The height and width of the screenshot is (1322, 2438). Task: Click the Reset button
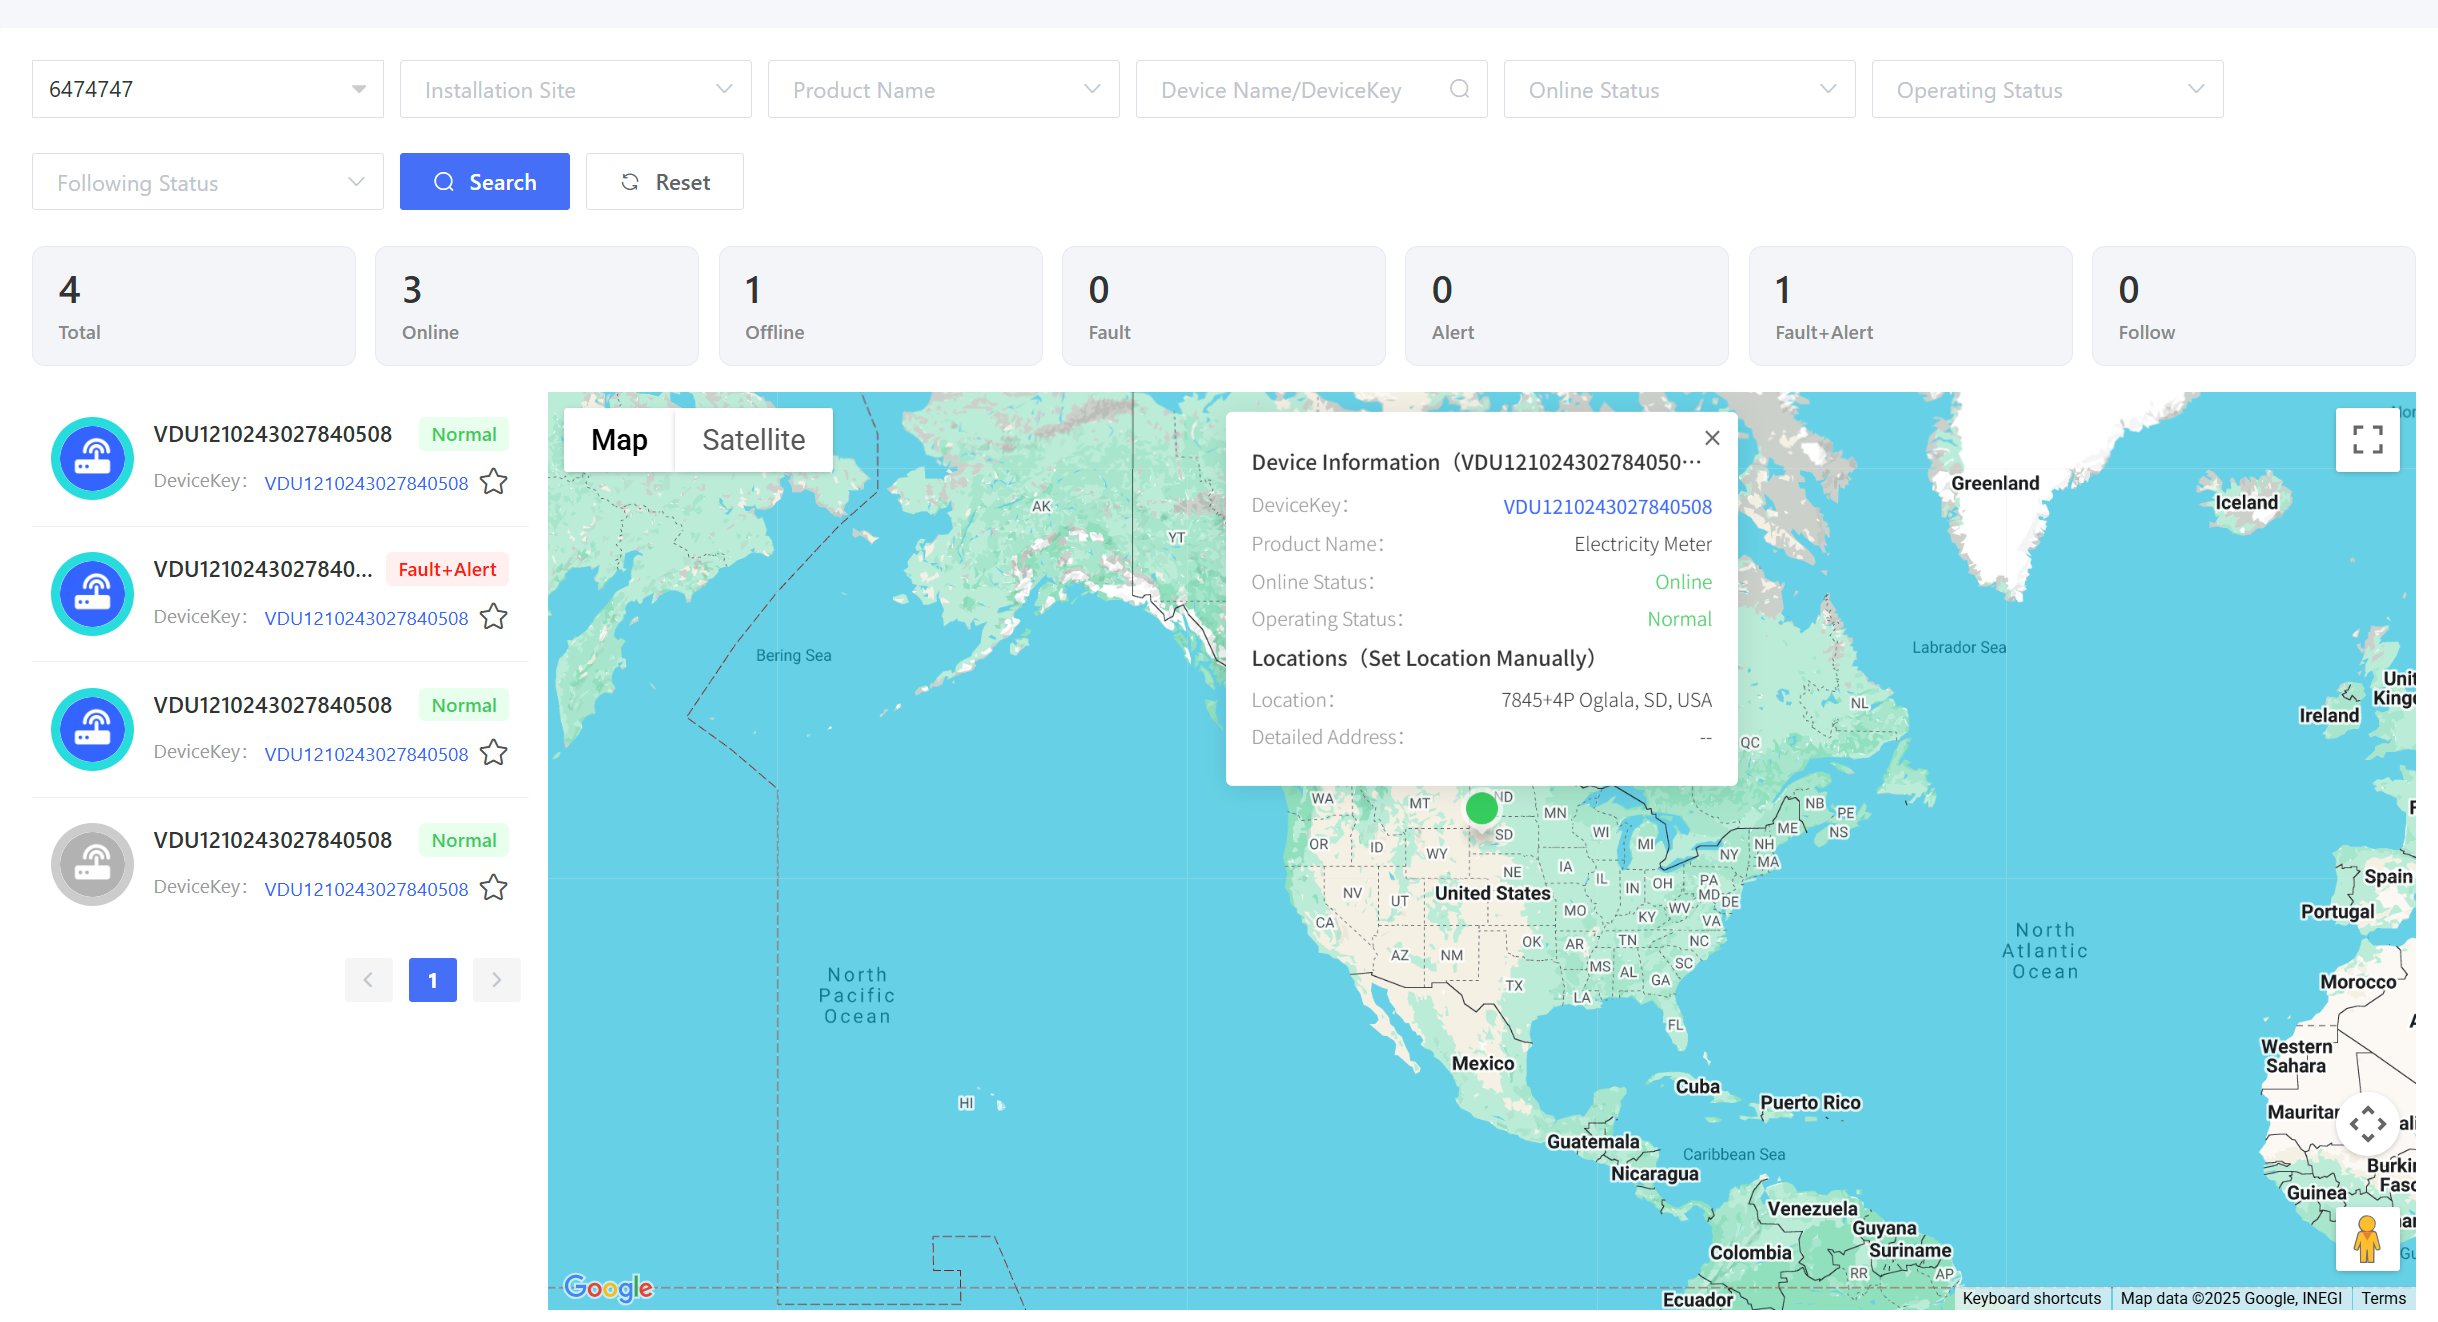point(665,182)
